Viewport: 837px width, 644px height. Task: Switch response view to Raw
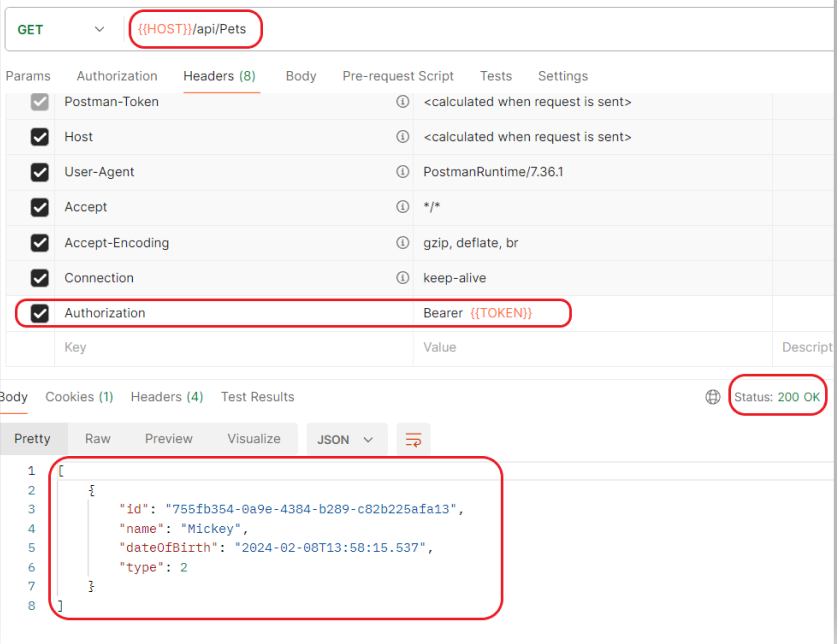[x=98, y=439]
